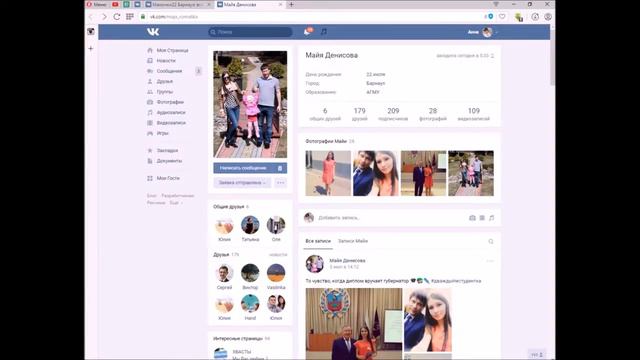Screen dimensions: 640x360
Task: Open the selfie couple photo thumbnail
Action: tap(376, 173)
